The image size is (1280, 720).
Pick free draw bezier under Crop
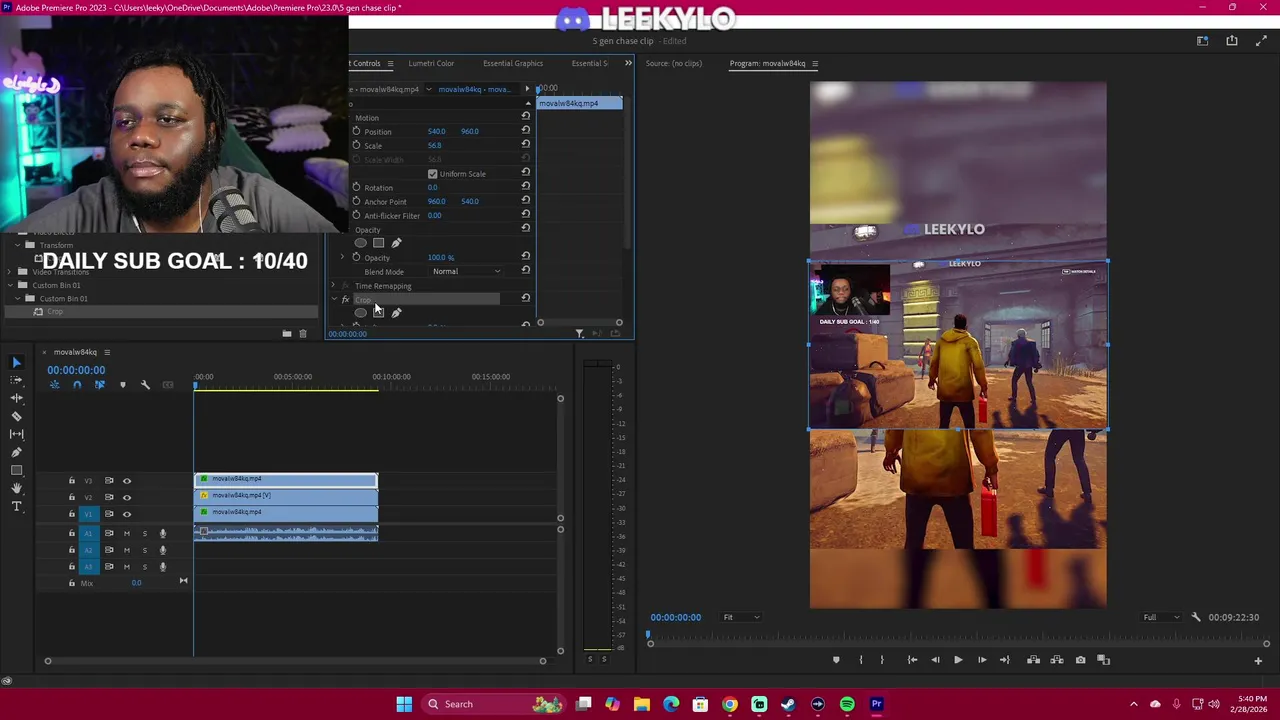396,313
